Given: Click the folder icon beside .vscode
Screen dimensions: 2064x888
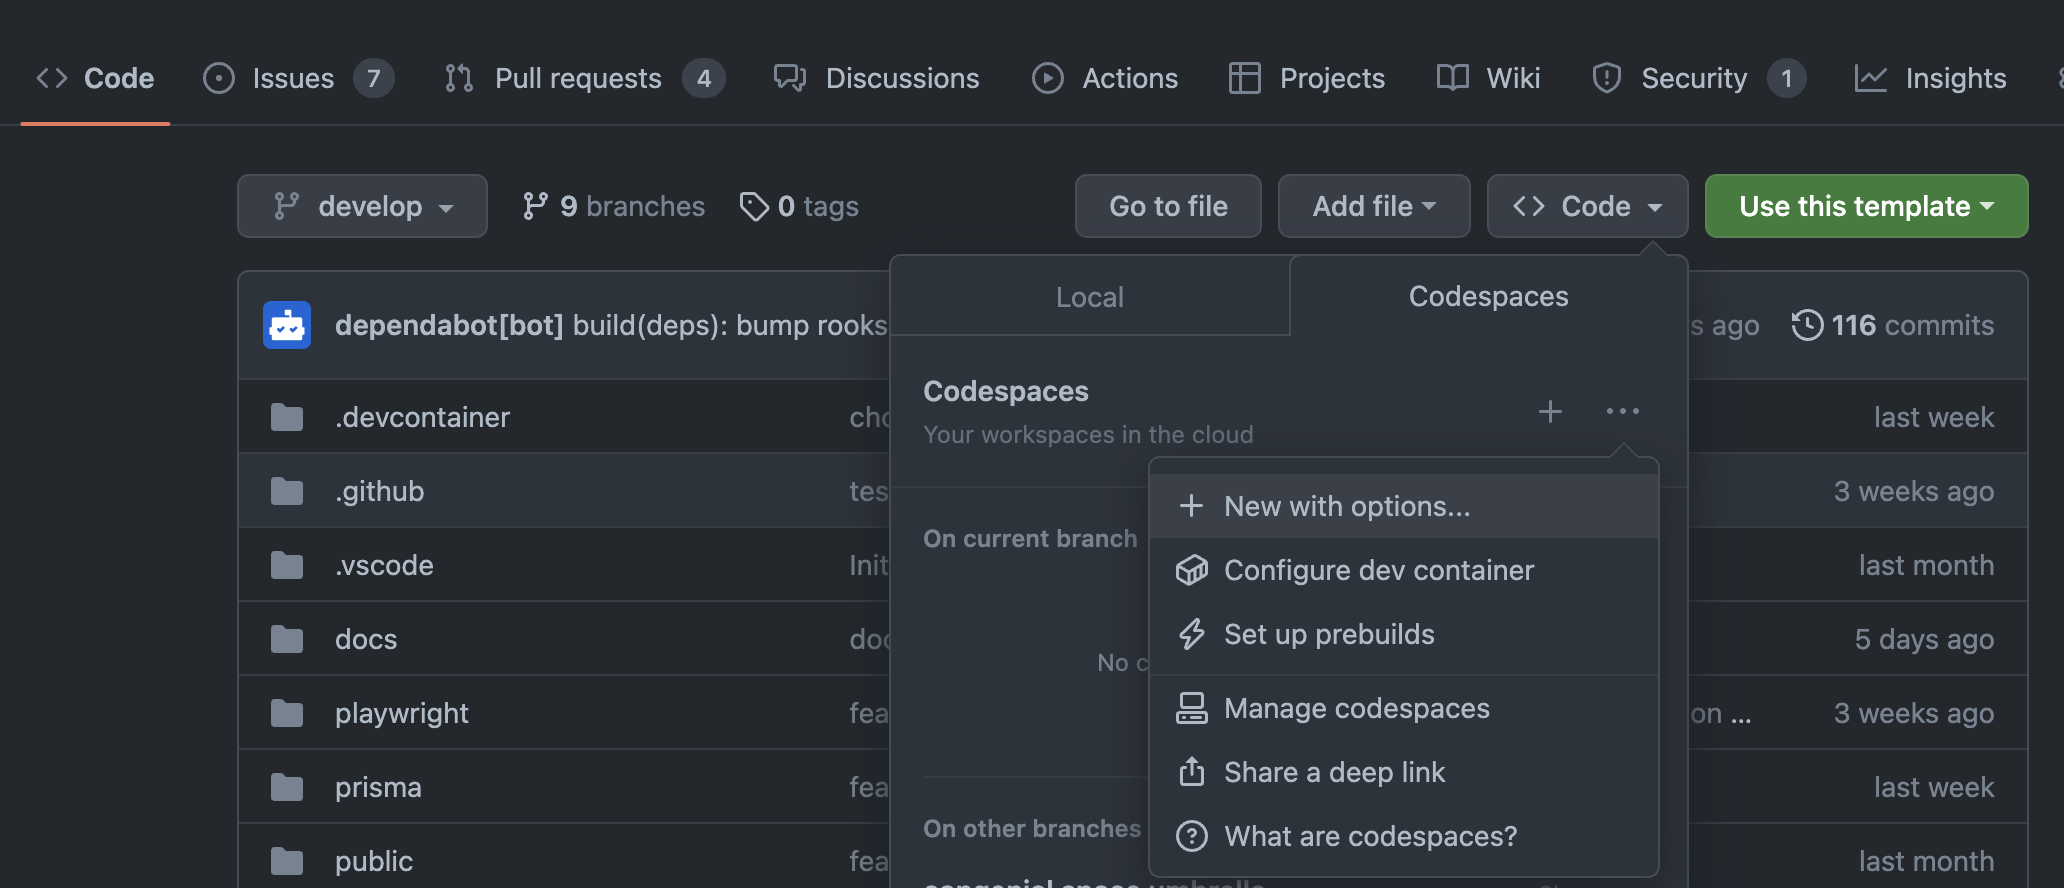Looking at the screenshot, I should click(287, 565).
